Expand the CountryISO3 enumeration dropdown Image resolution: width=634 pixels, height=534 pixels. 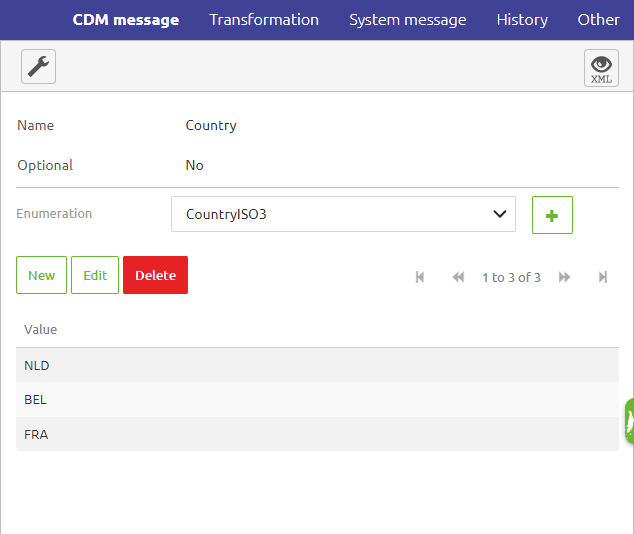tap(343, 214)
